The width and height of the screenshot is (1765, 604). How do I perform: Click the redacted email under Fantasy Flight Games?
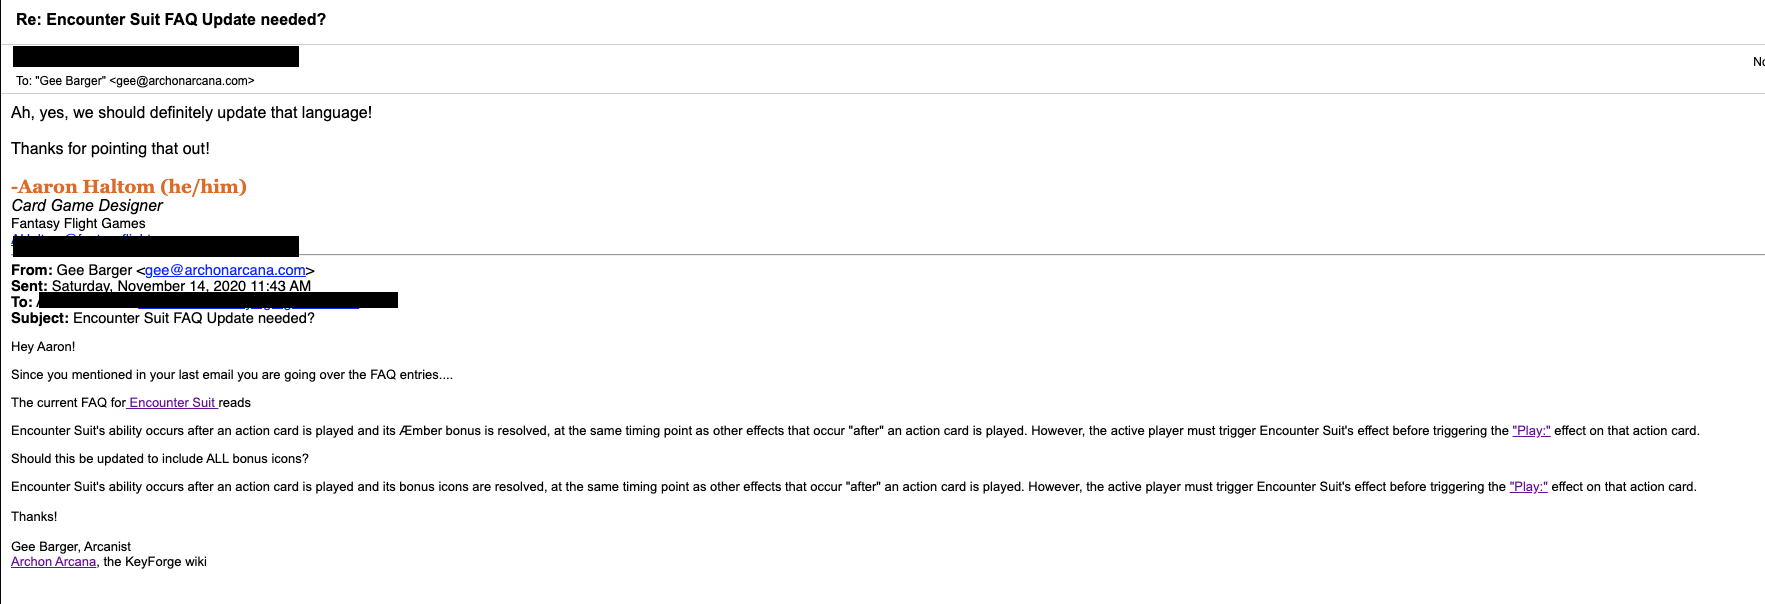[156, 245]
